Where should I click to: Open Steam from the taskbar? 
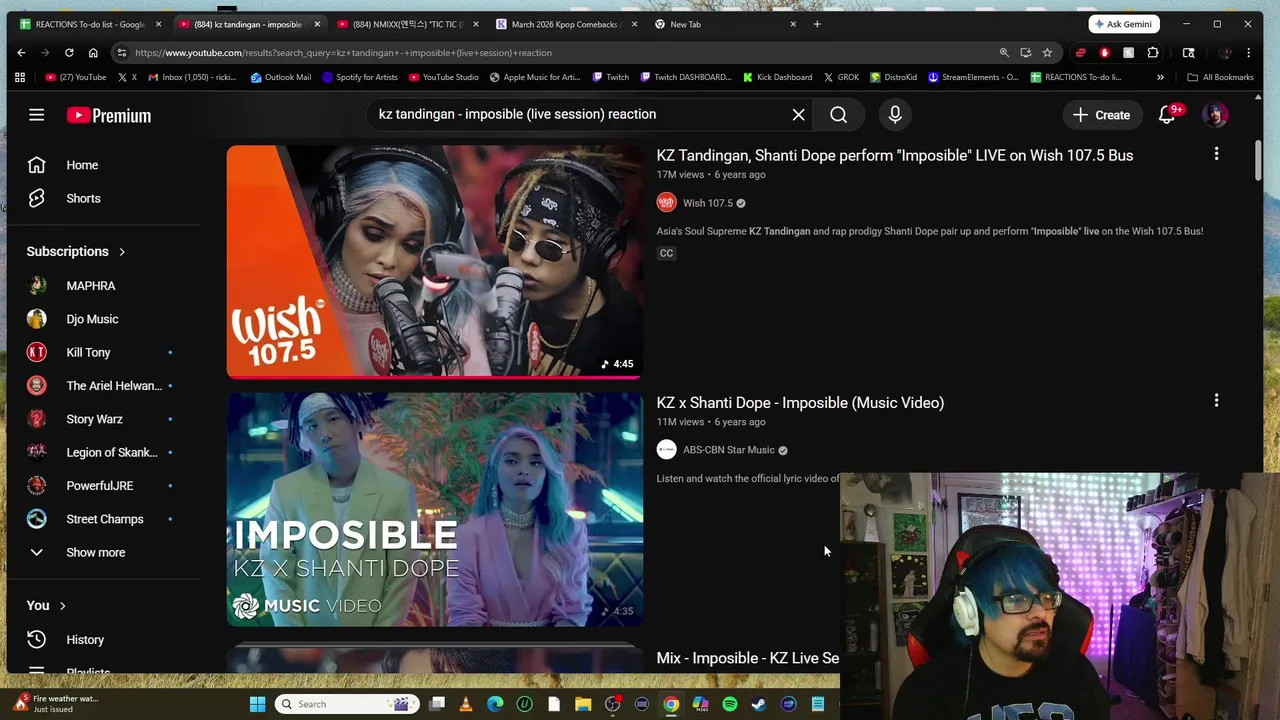[759, 704]
